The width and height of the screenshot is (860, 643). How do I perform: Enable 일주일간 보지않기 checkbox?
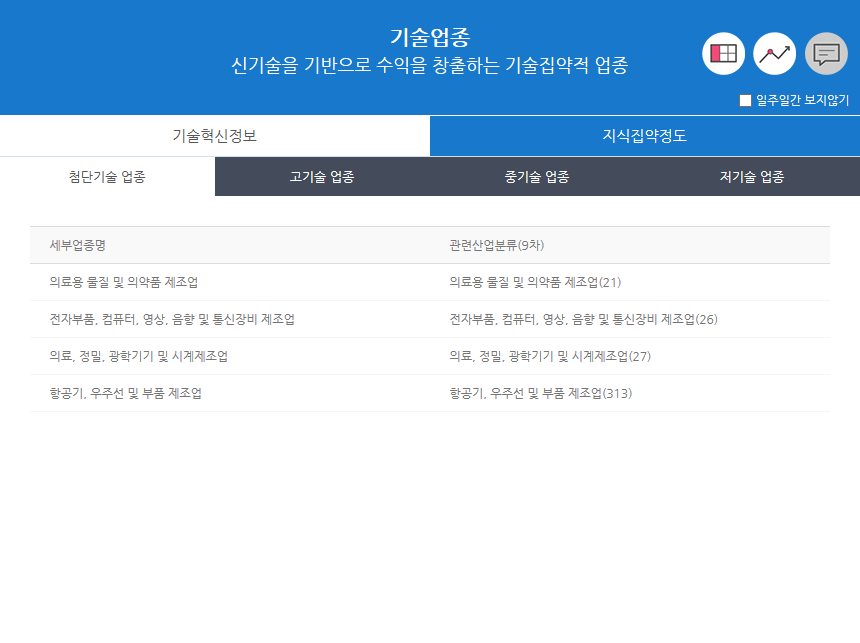(743, 99)
